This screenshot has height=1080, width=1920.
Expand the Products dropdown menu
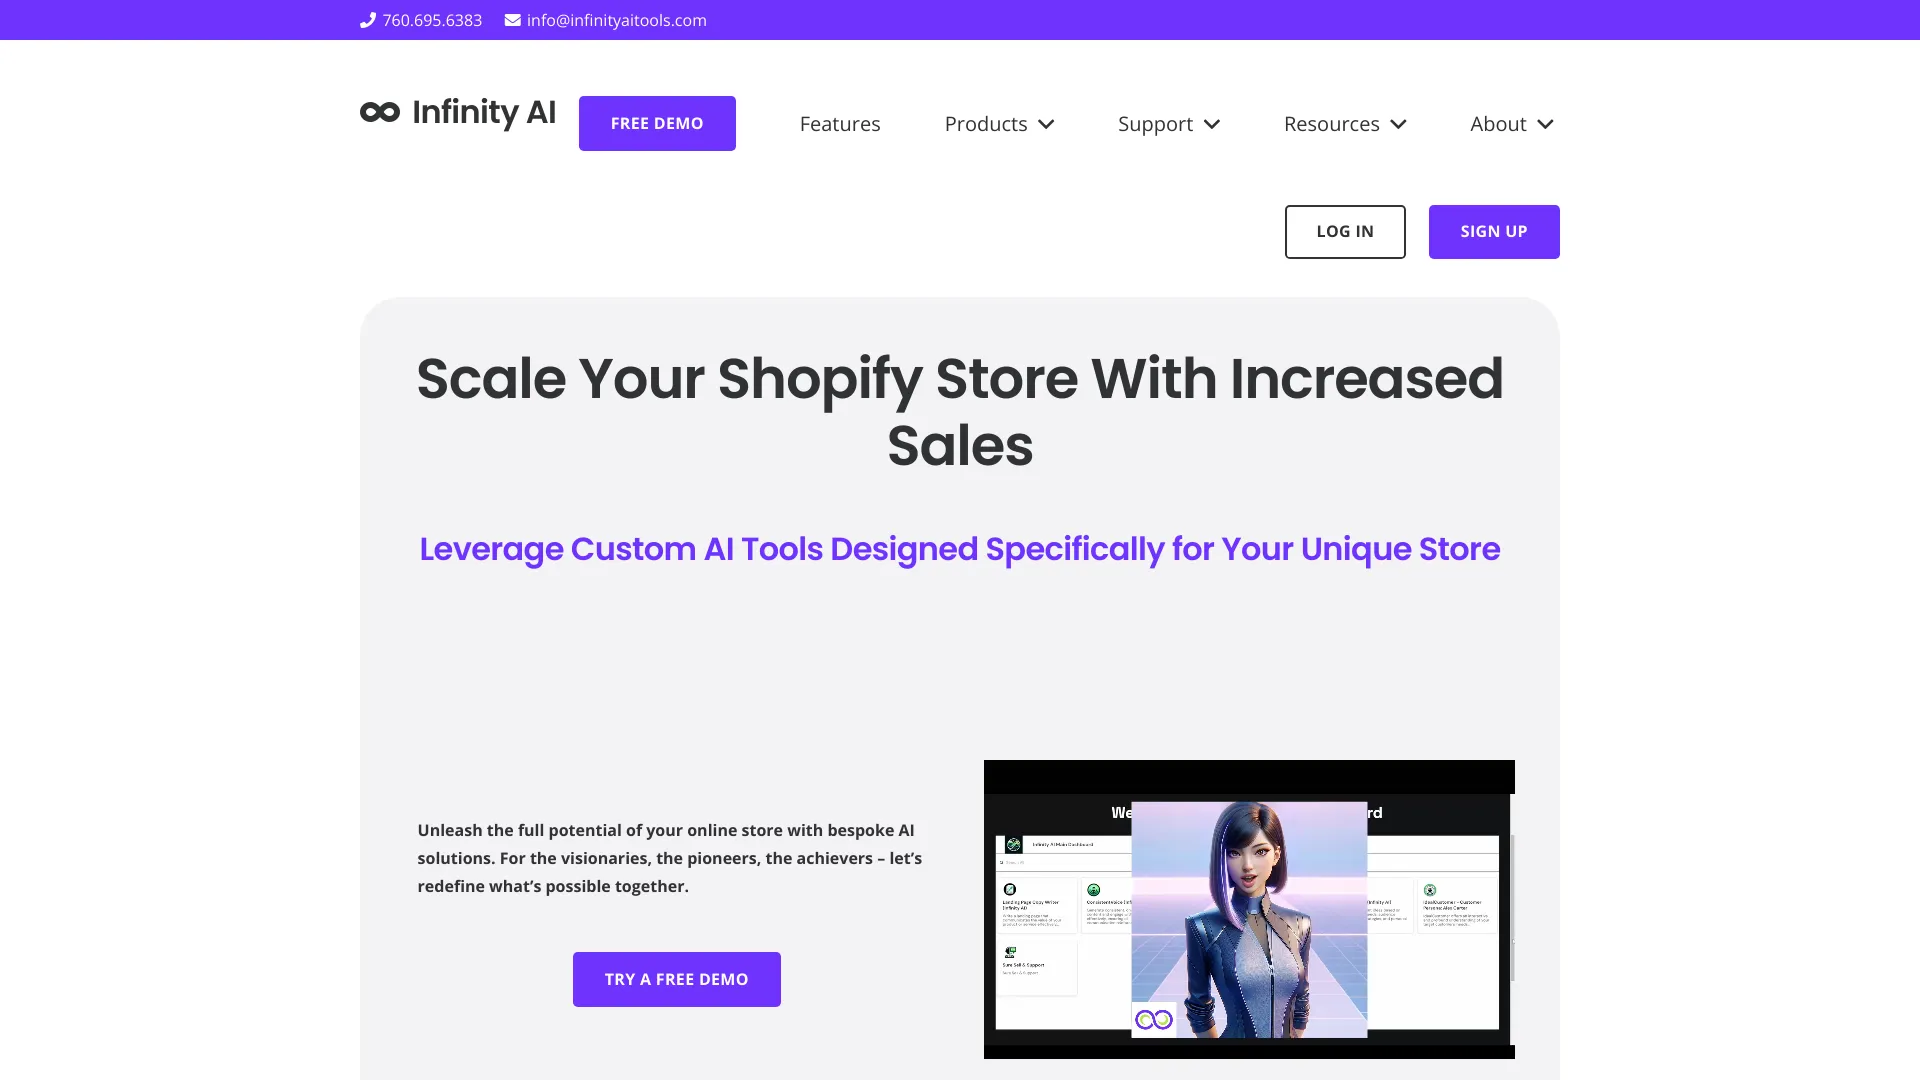[x=998, y=123]
